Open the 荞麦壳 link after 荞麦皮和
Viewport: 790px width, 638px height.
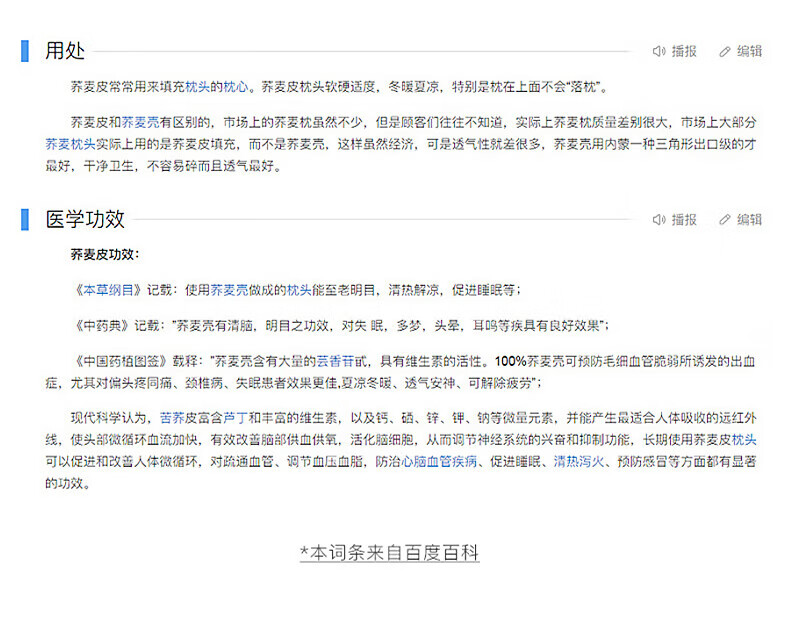(x=140, y=122)
